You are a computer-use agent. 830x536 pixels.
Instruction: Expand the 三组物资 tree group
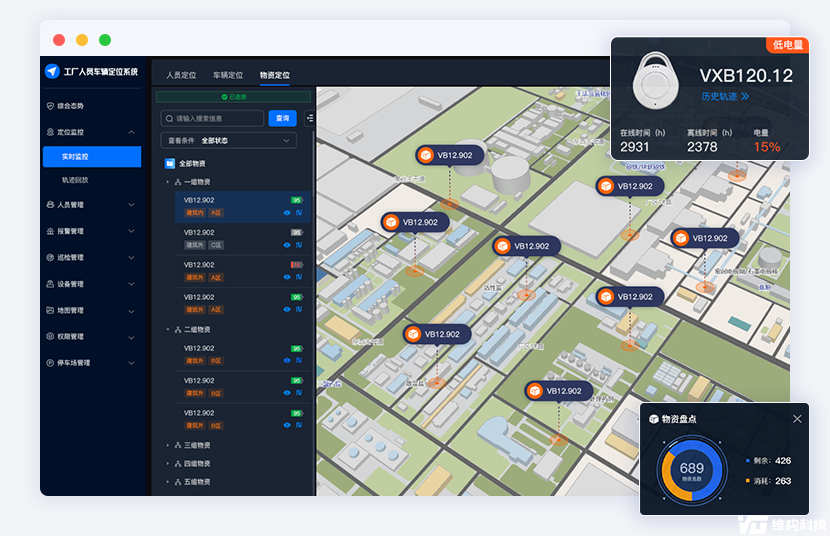pyautogui.click(x=167, y=445)
